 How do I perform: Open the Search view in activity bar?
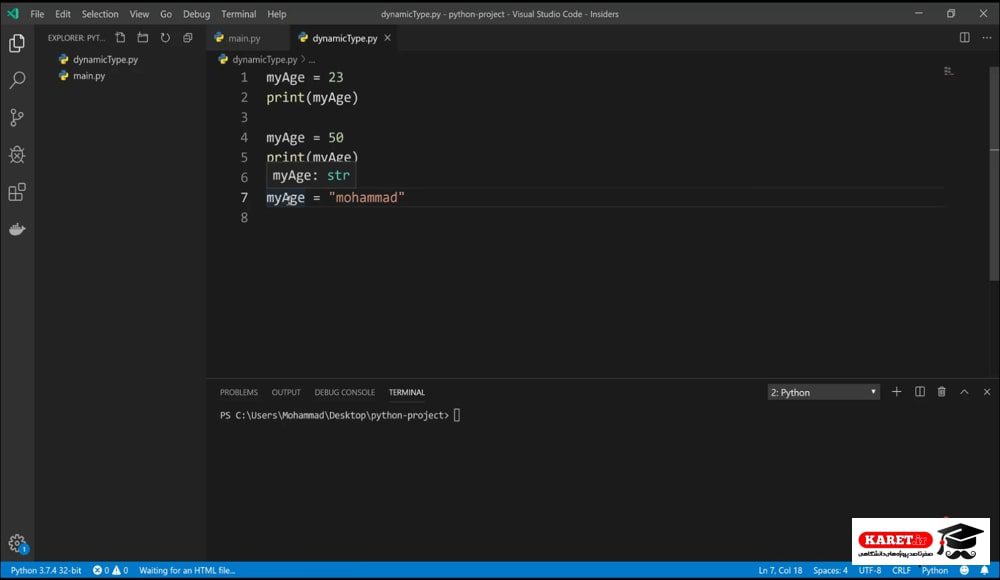(17, 80)
